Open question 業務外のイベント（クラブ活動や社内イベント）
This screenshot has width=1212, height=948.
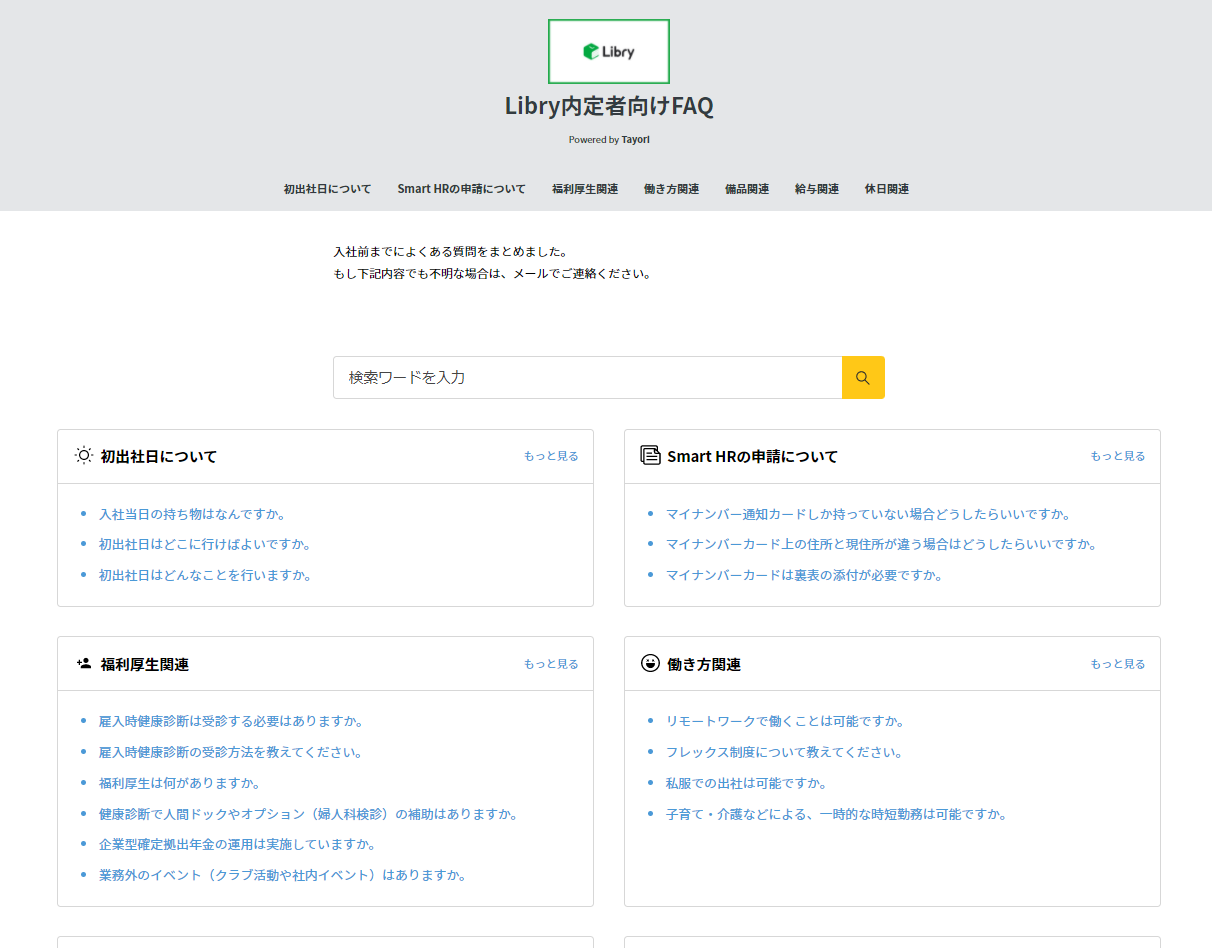(x=283, y=875)
